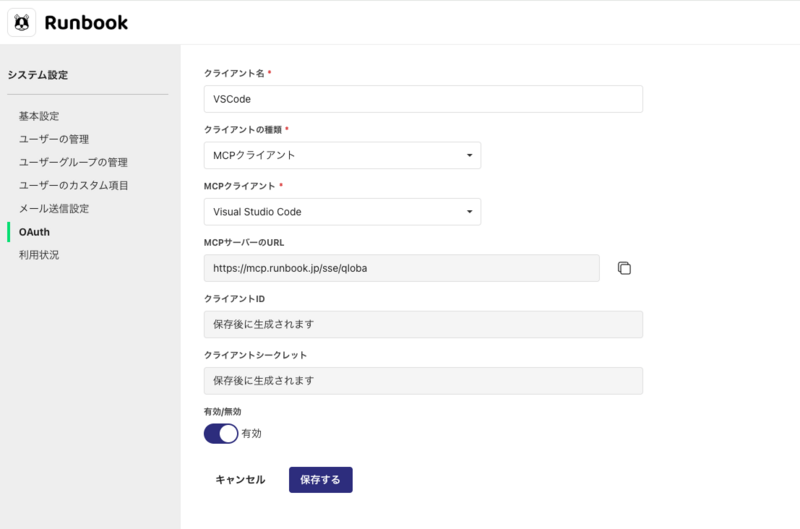
Task: Click the キャンセル button
Action: [240, 480]
